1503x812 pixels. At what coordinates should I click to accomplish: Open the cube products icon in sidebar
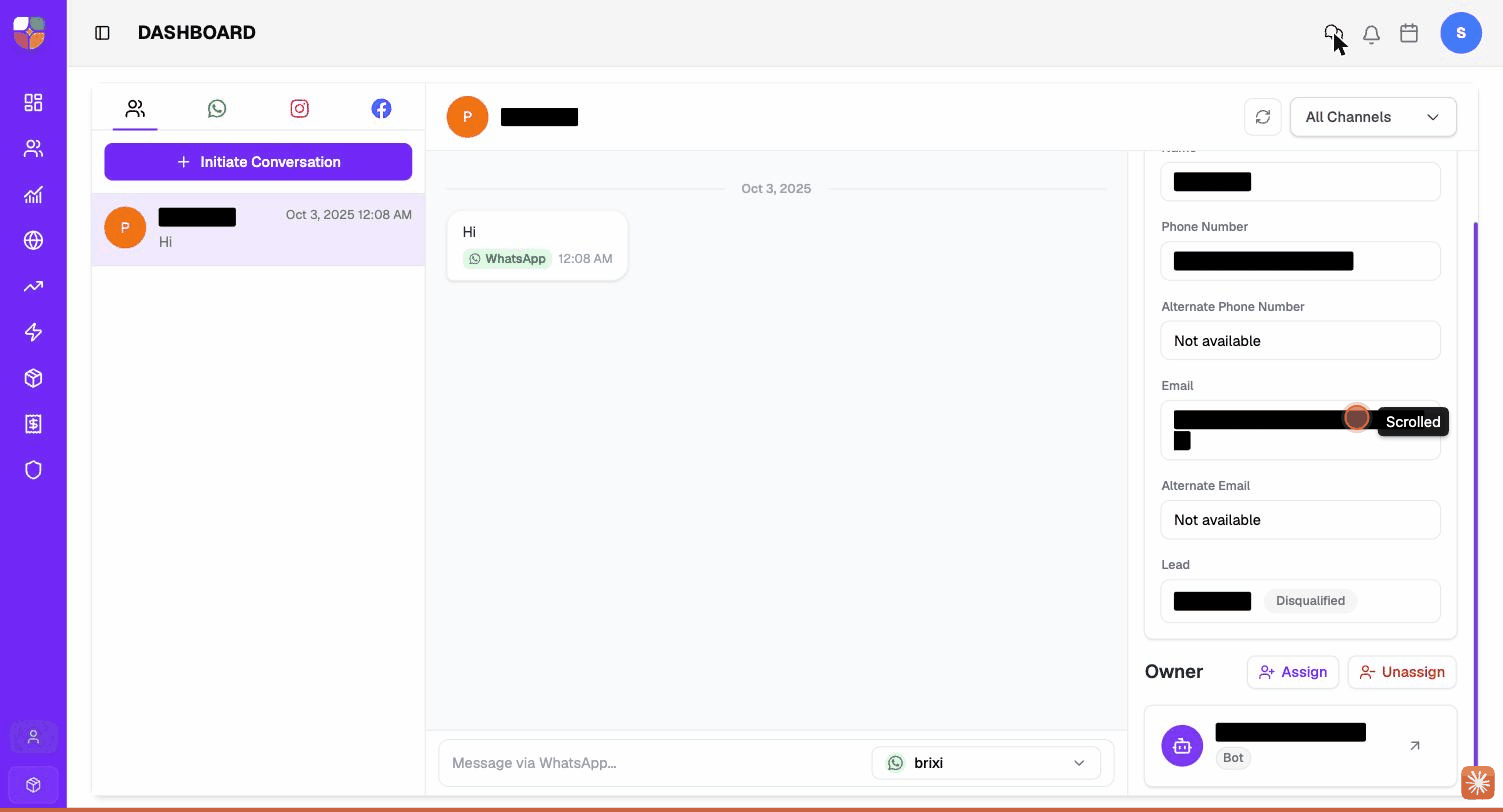point(33,378)
